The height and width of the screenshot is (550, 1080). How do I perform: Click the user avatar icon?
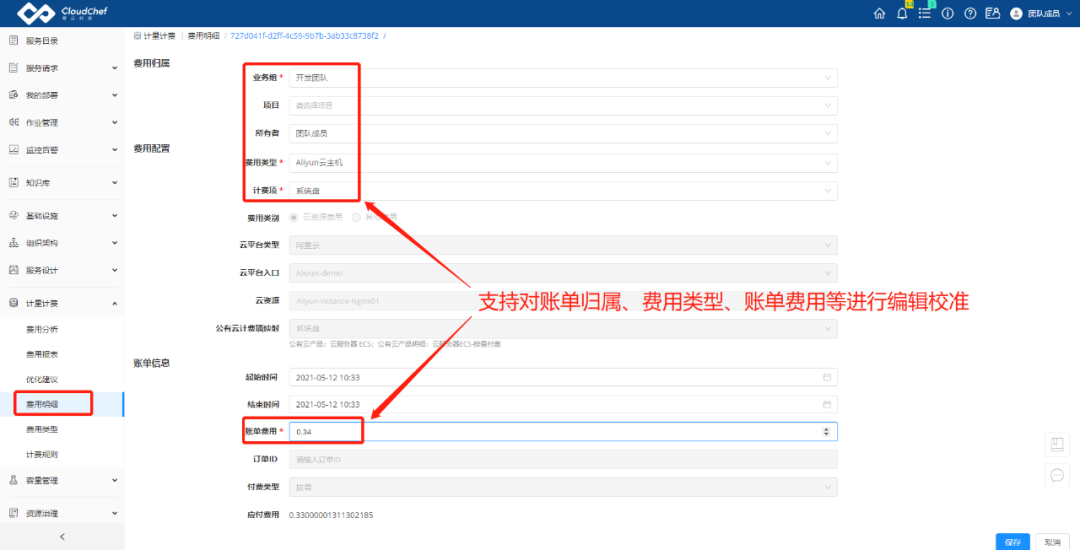pyautogui.click(x=1016, y=14)
